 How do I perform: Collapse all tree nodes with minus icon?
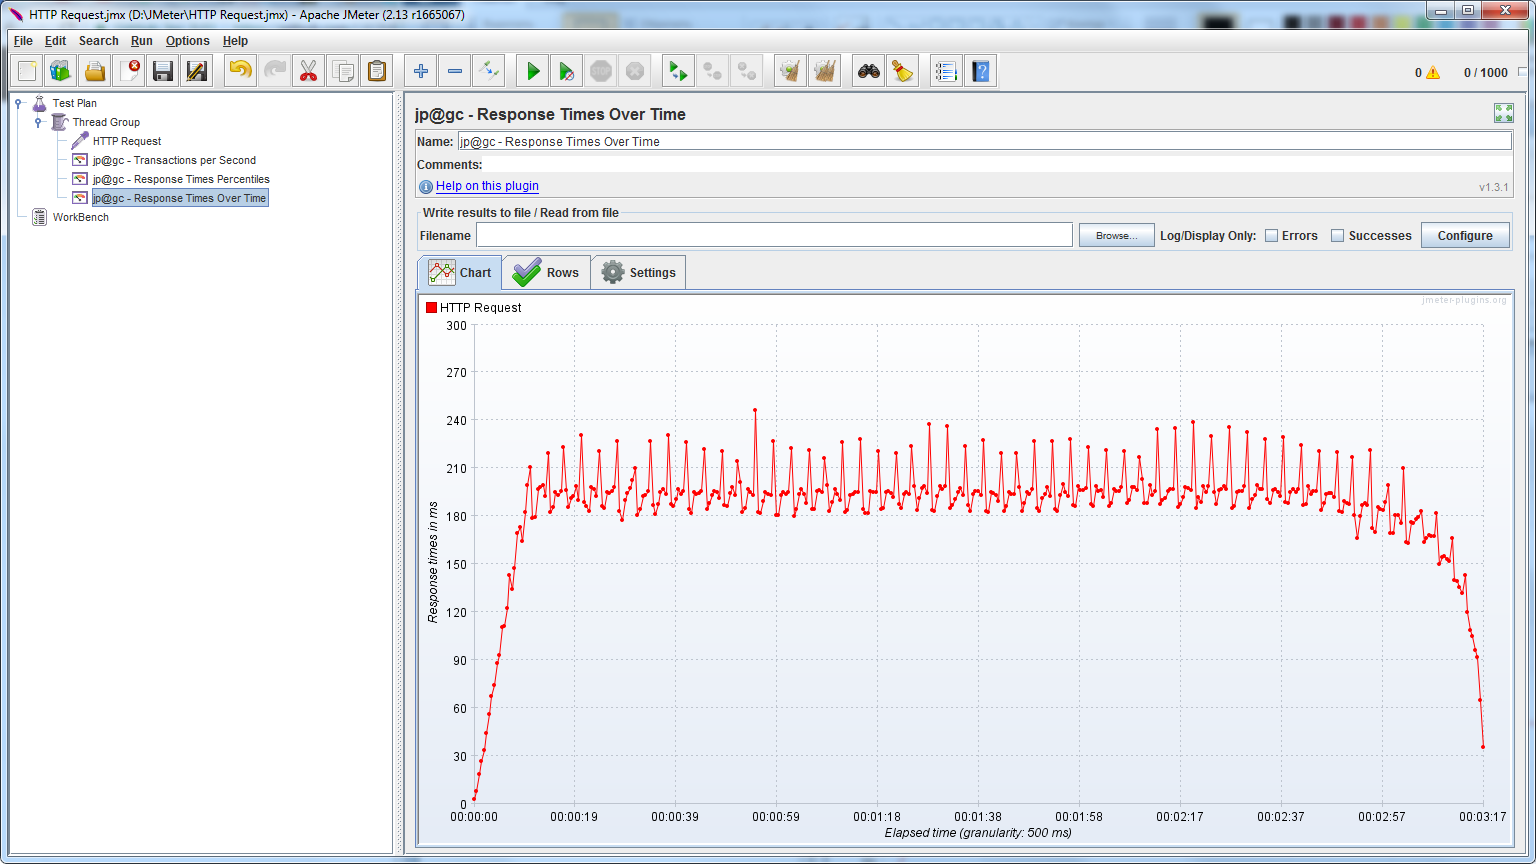click(455, 71)
